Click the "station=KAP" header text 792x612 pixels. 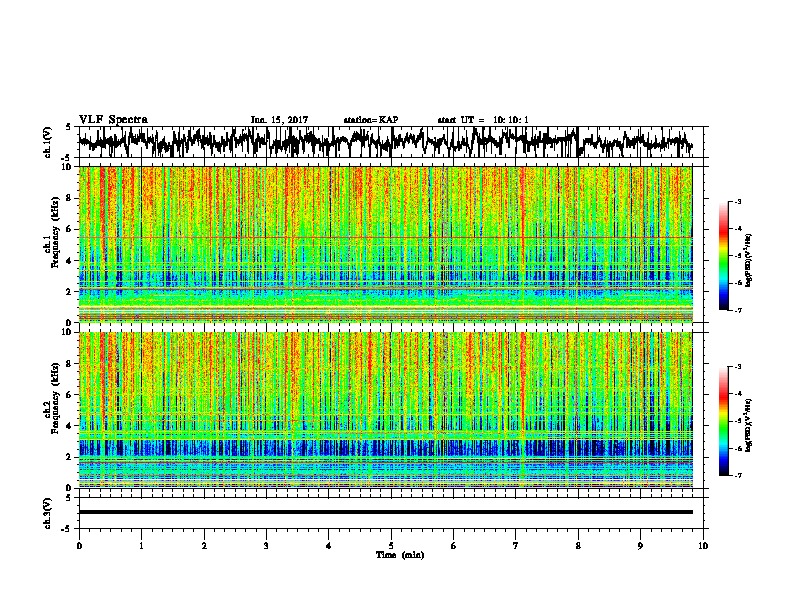click(371, 120)
